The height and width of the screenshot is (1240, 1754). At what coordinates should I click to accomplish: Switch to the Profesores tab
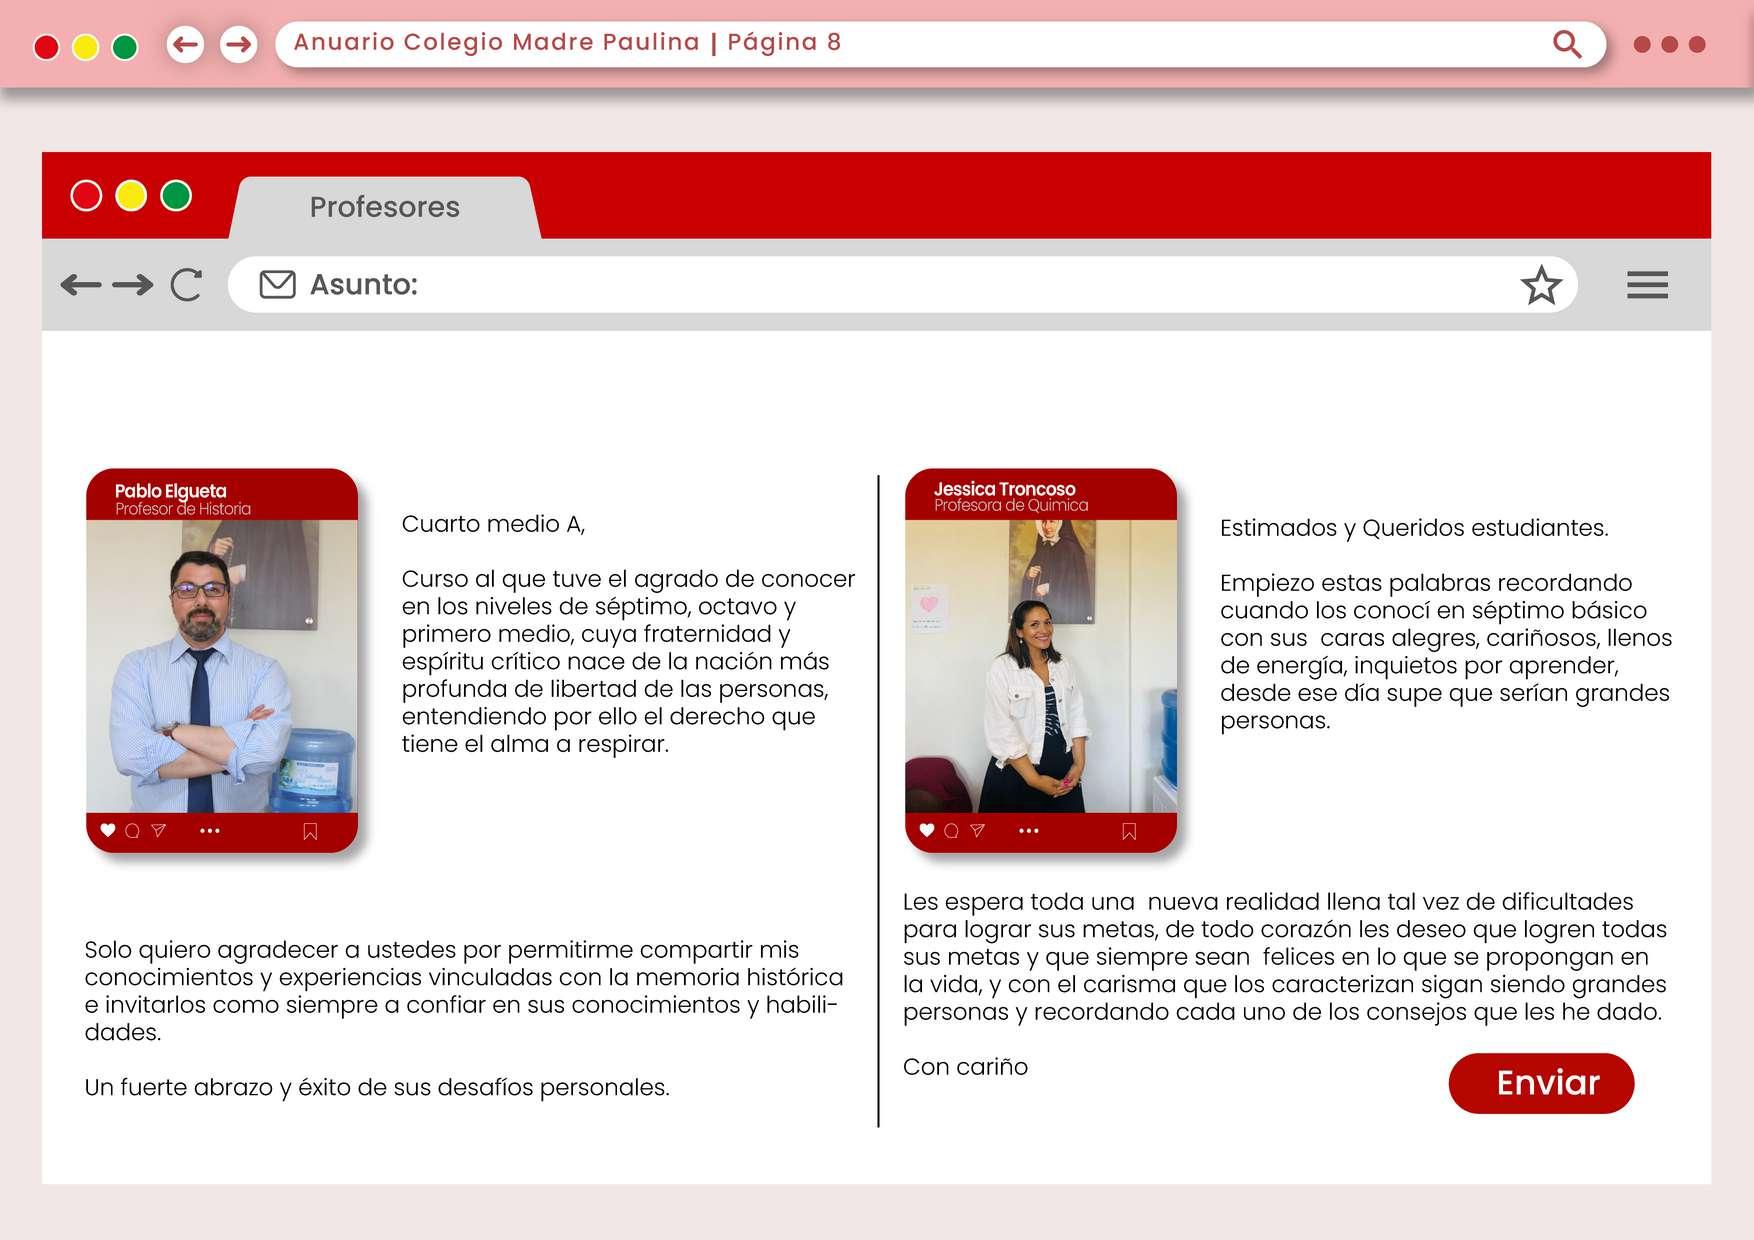[x=385, y=207]
